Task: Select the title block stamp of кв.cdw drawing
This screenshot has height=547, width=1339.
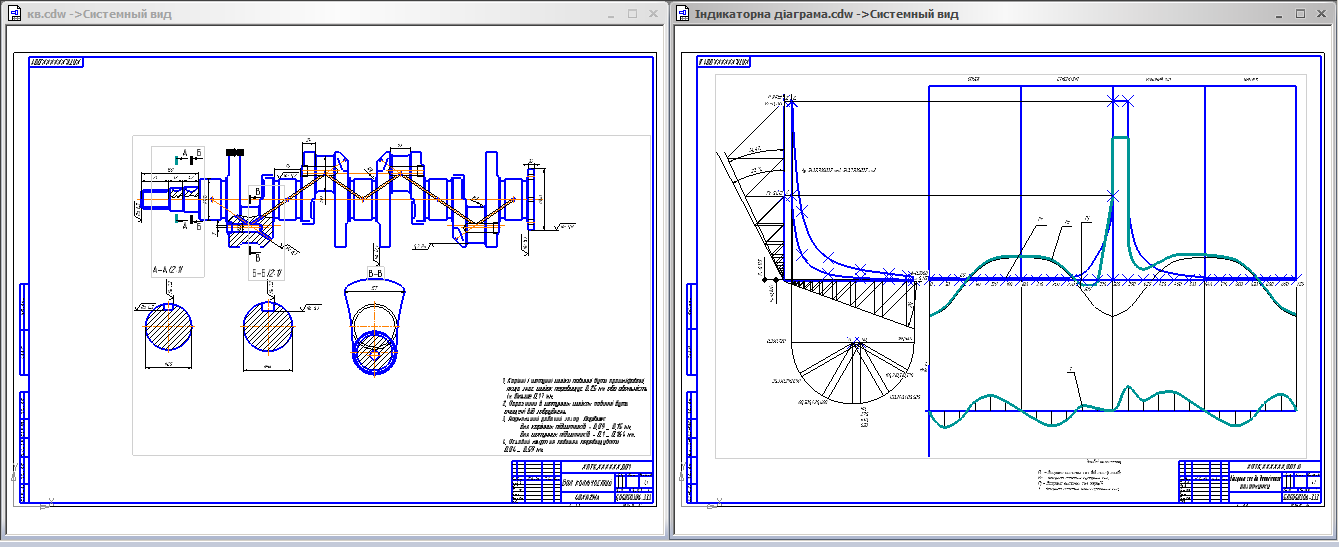Action: tap(582, 483)
